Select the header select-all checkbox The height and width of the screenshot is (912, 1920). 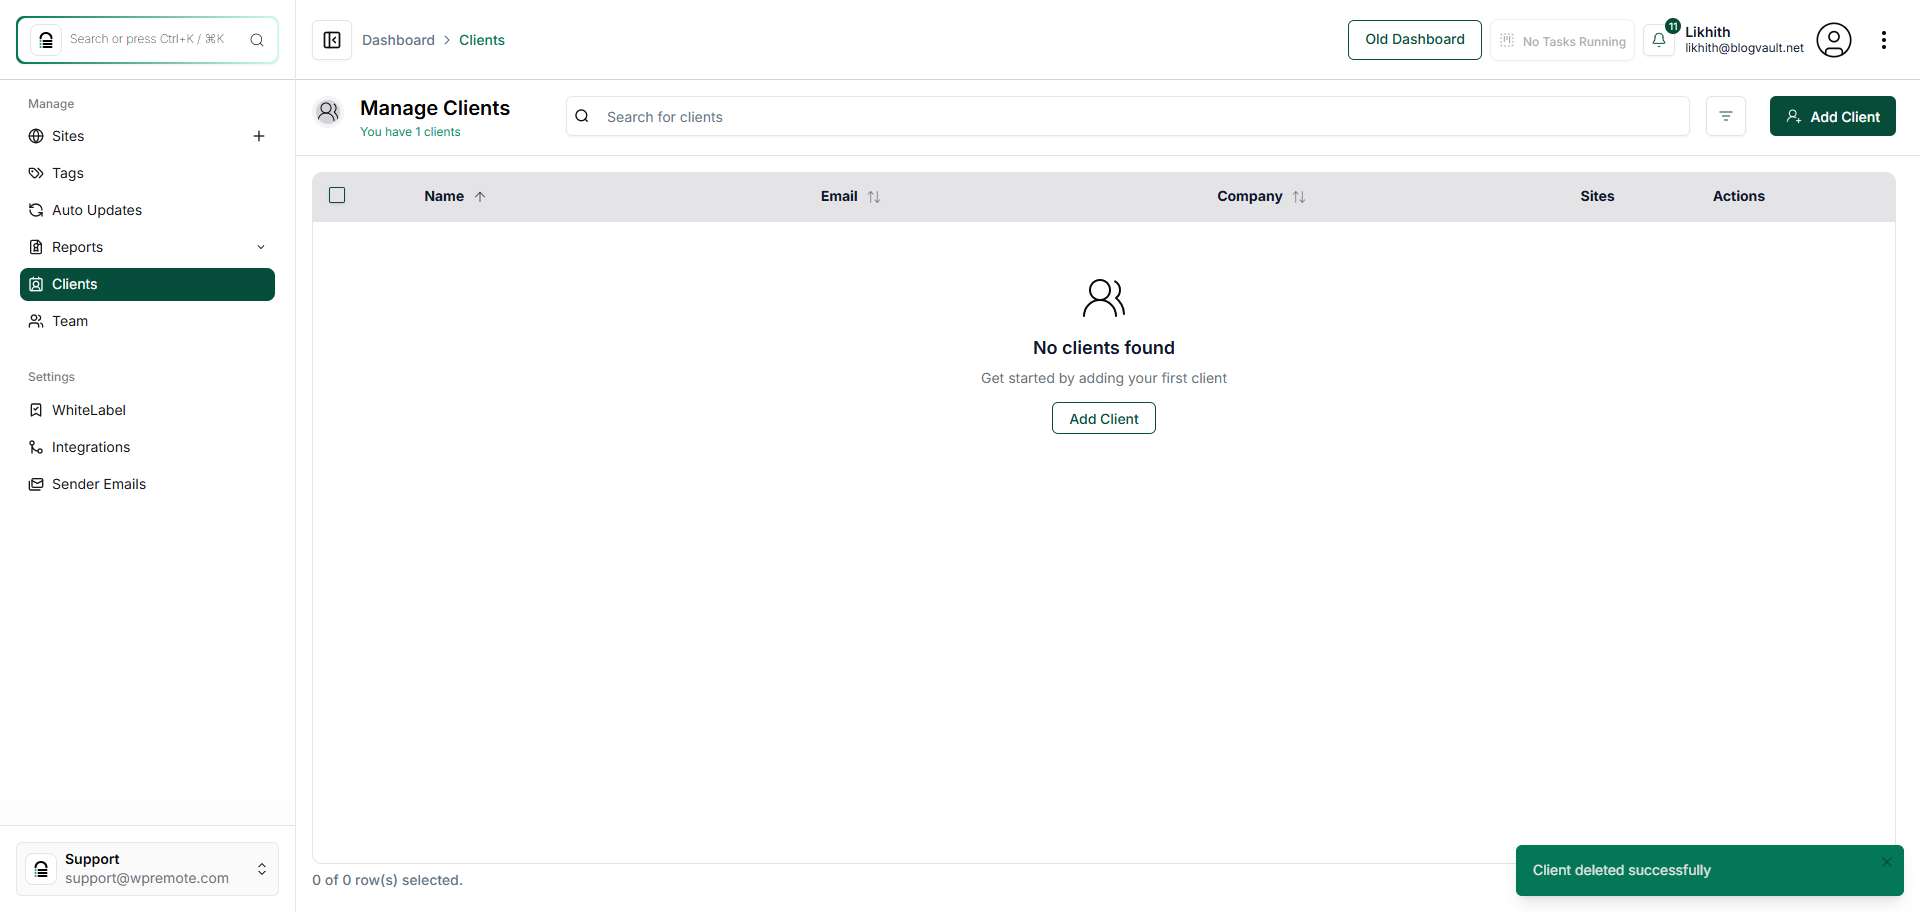[336, 195]
